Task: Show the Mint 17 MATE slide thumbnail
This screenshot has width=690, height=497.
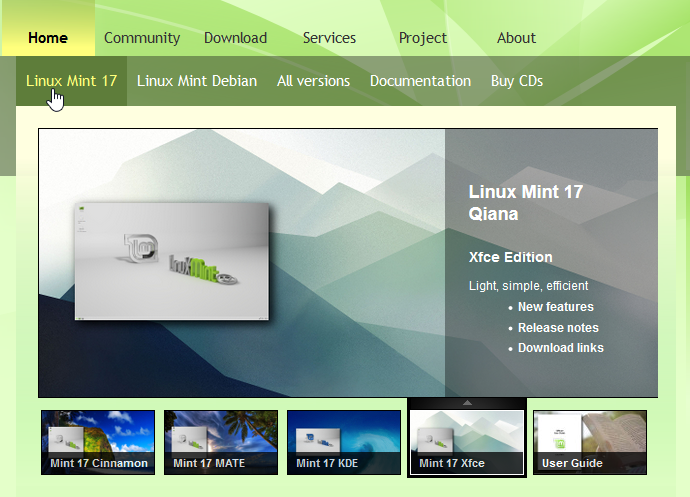Action: pyautogui.click(x=221, y=441)
